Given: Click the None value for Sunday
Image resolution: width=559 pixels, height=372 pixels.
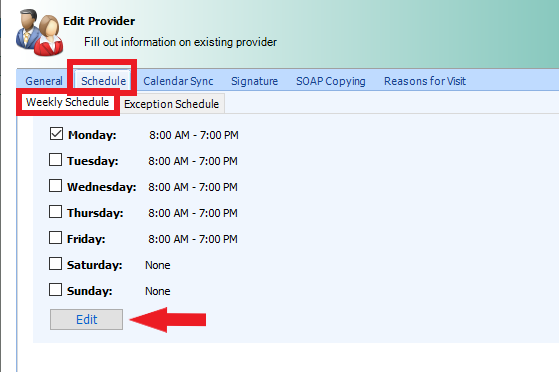Looking at the screenshot, I should pos(158,291).
